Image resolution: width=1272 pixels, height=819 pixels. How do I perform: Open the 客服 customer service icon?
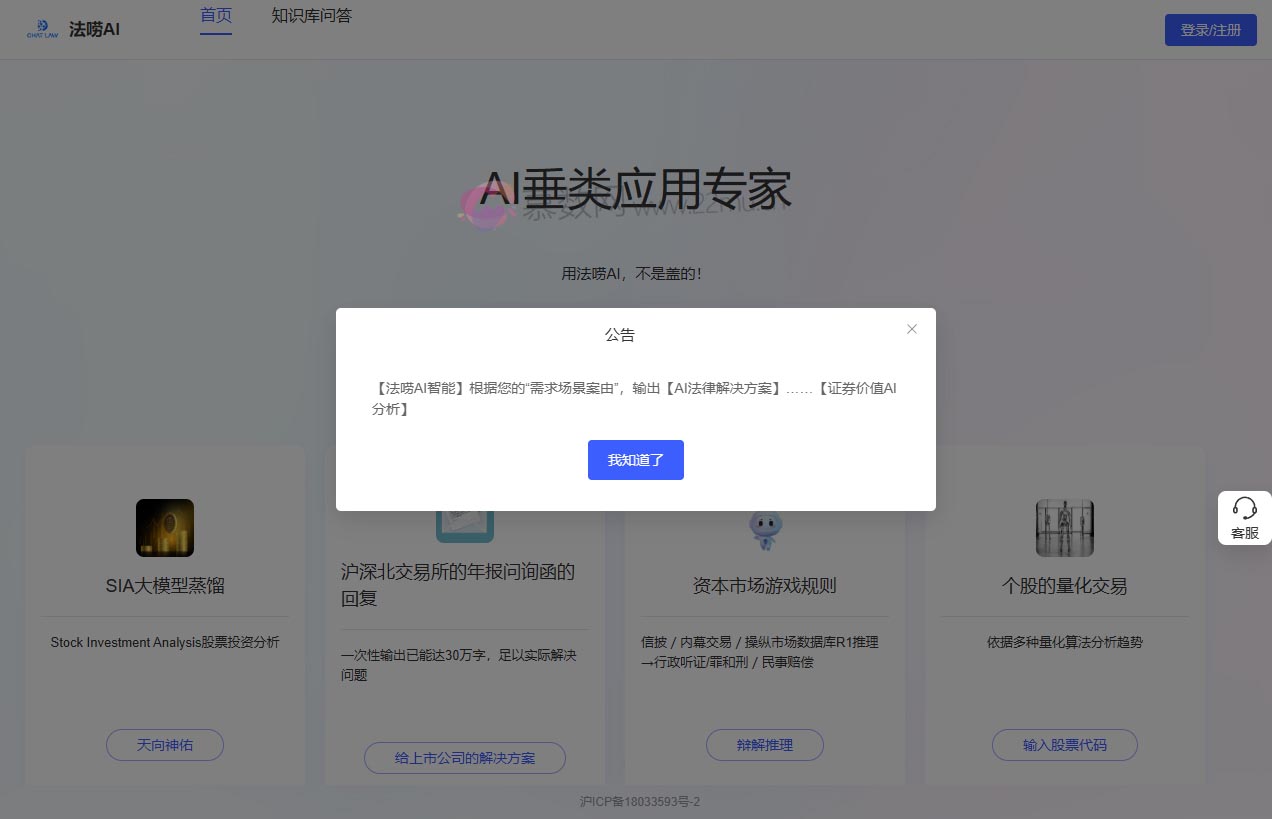point(1244,517)
